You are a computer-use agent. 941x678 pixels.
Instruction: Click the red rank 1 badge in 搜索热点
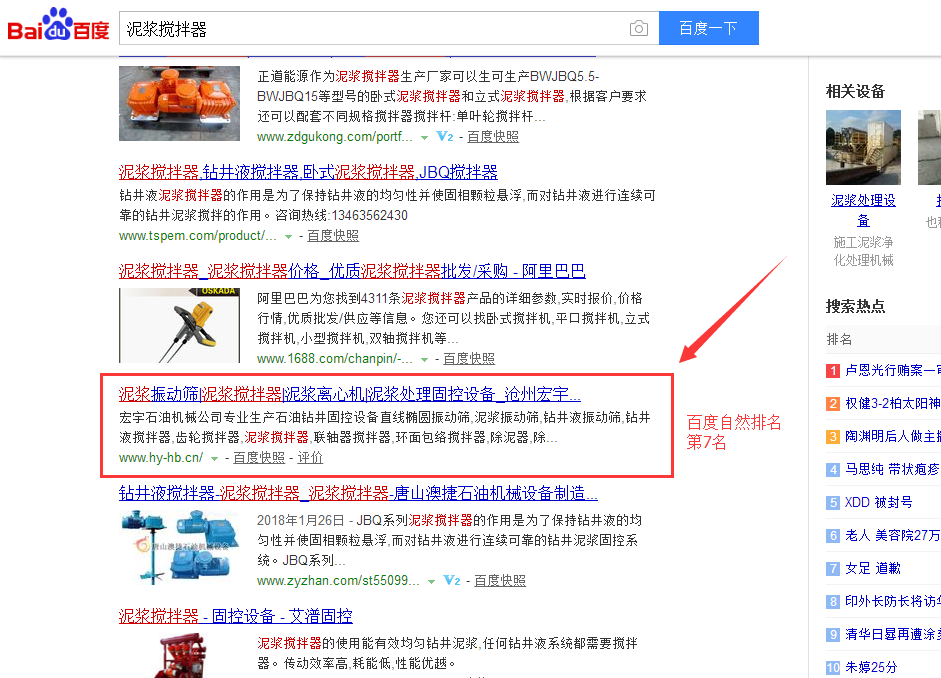(832, 371)
